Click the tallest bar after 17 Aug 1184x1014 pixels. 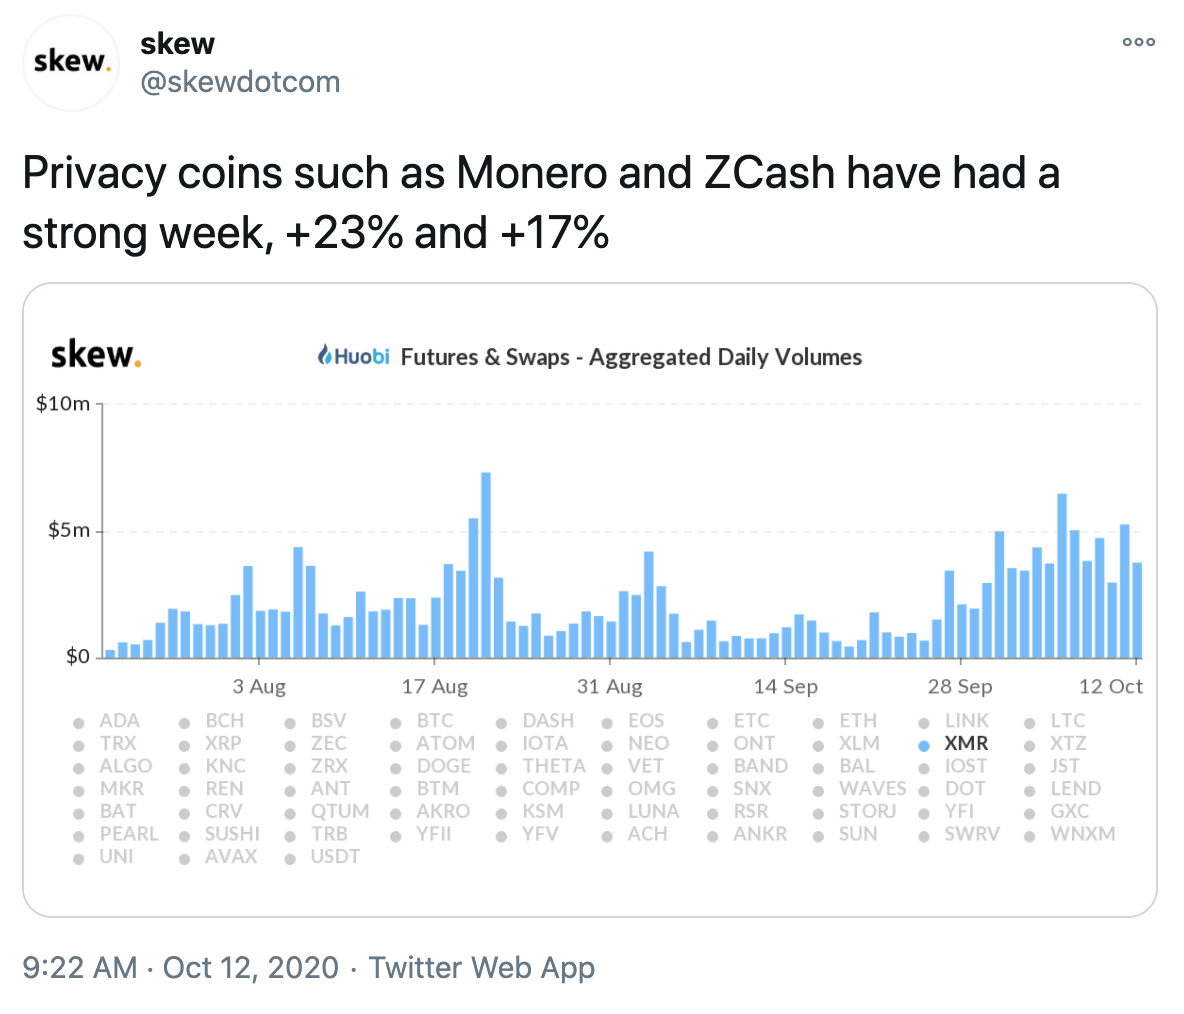coord(486,565)
